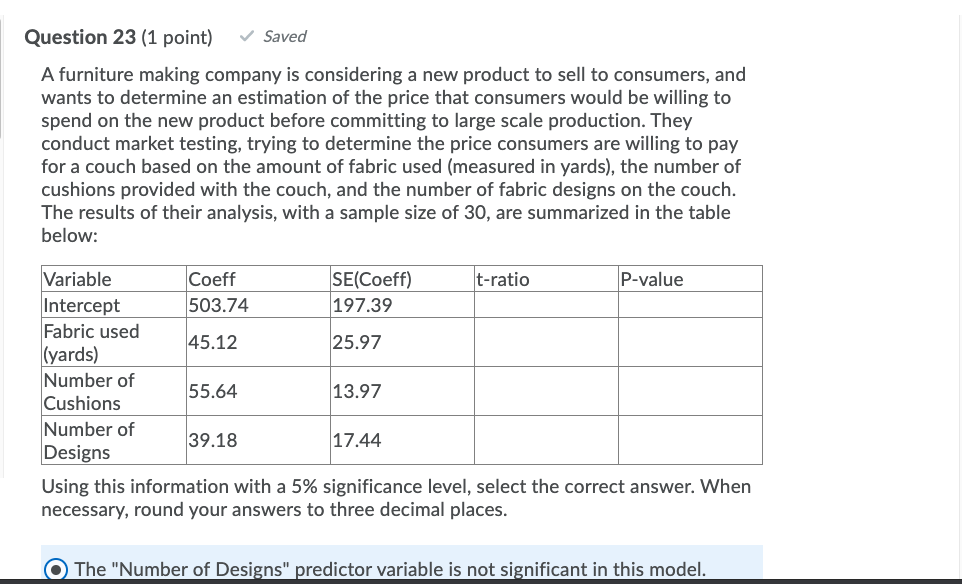Click the SE(Coeff) column header
This screenshot has width=962, height=584.
pos(371,279)
